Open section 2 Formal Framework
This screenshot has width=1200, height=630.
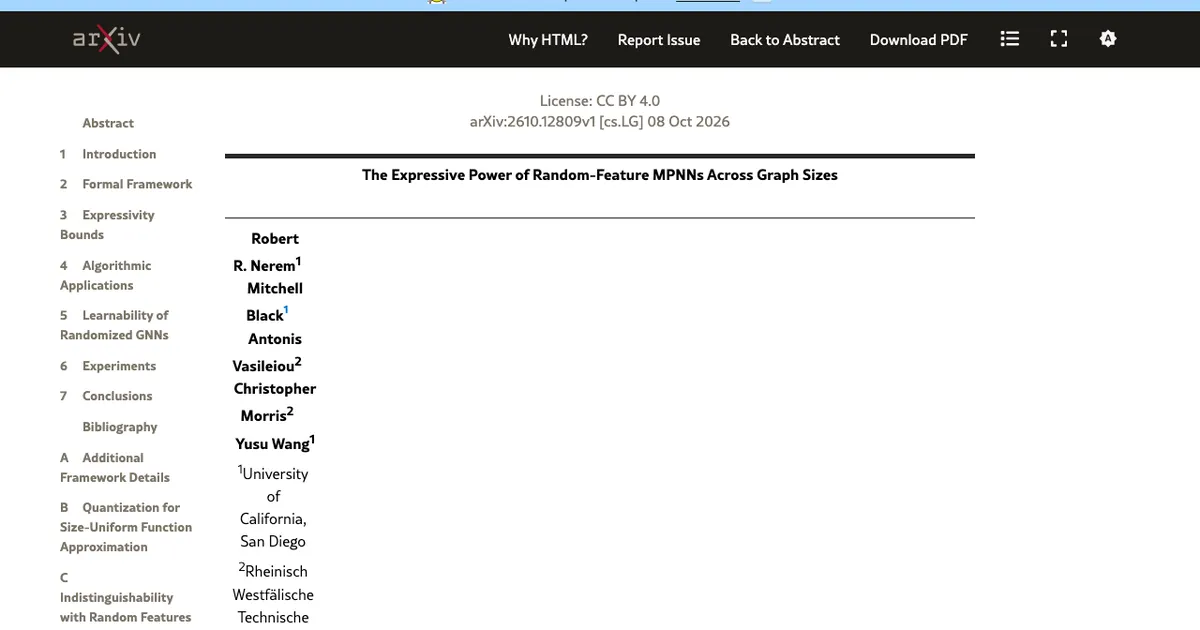pyautogui.click(x=126, y=184)
